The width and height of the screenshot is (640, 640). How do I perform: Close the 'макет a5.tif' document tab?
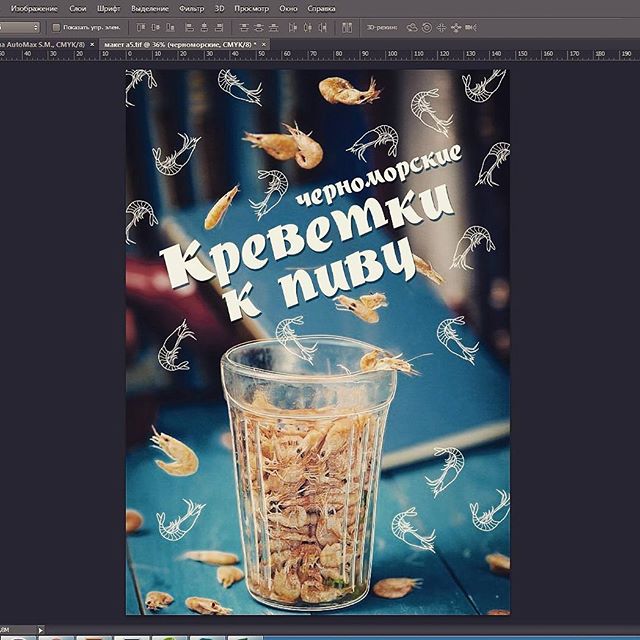(x=264, y=44)
